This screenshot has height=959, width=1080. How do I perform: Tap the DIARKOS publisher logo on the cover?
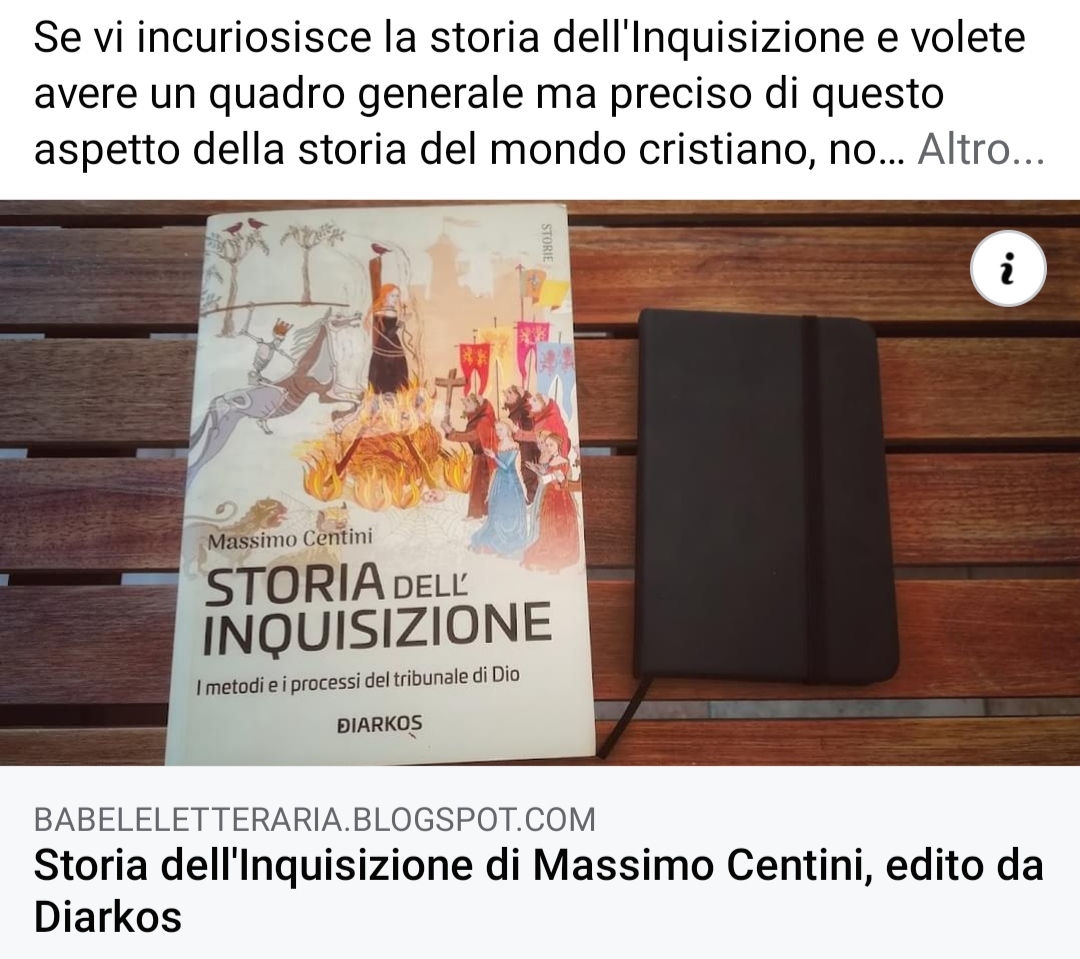pyautogui.click(x=379, y=724)
